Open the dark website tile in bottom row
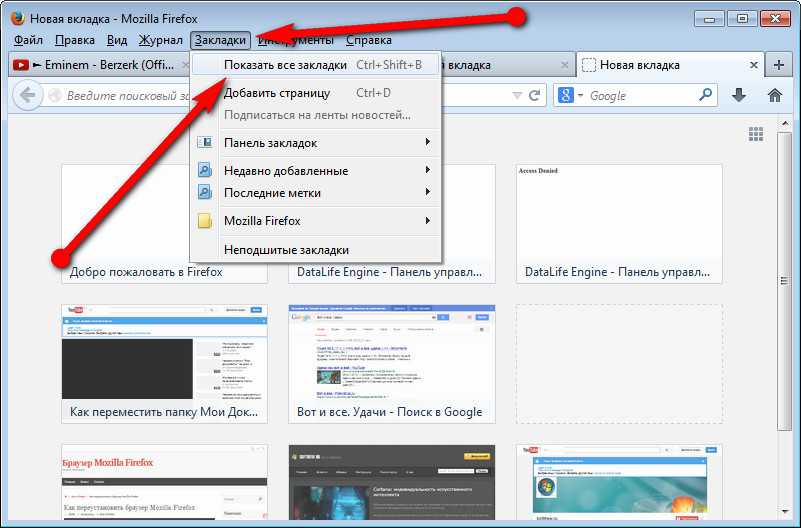801x528 pixels. pyautogui.click(x=392, y=482)
